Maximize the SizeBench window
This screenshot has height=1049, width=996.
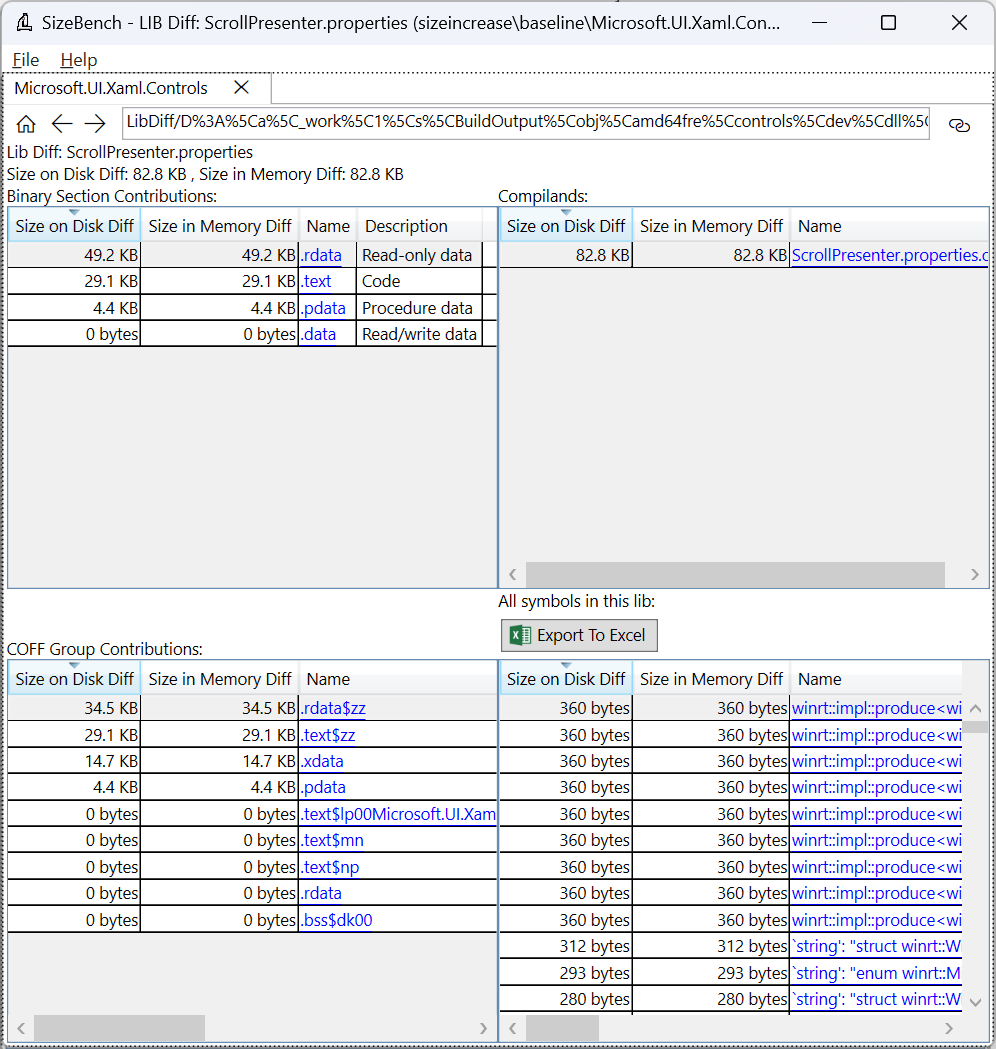tap(888, 23)
